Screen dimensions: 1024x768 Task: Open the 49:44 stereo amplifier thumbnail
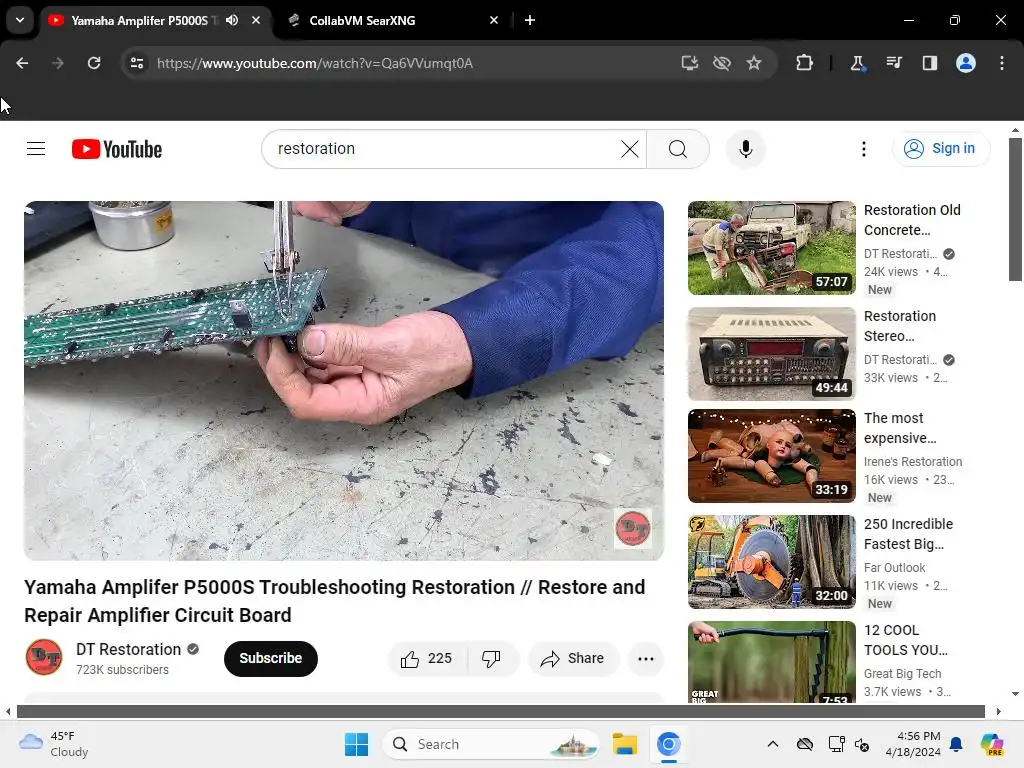click(x=771, y=353)
